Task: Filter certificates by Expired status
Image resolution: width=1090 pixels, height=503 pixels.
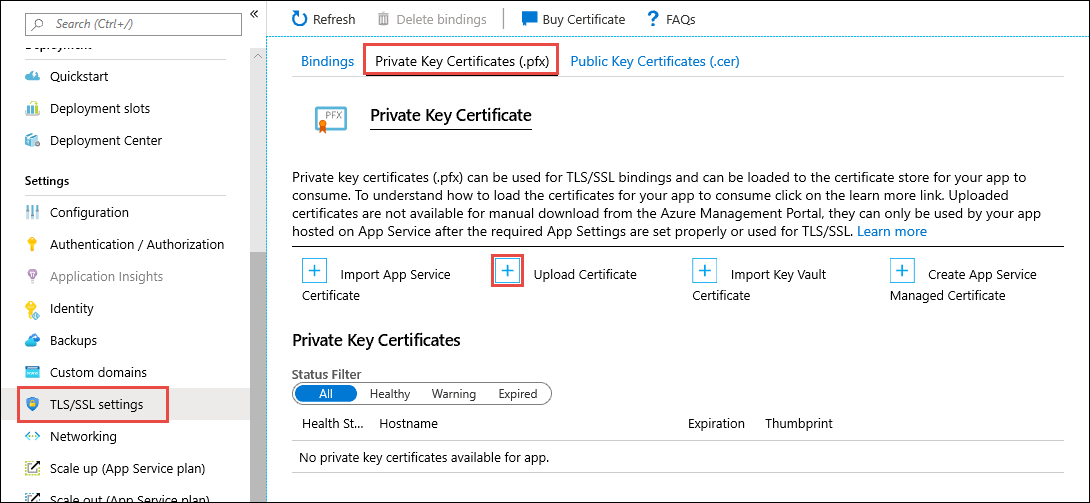Action: tap(518, 394)
